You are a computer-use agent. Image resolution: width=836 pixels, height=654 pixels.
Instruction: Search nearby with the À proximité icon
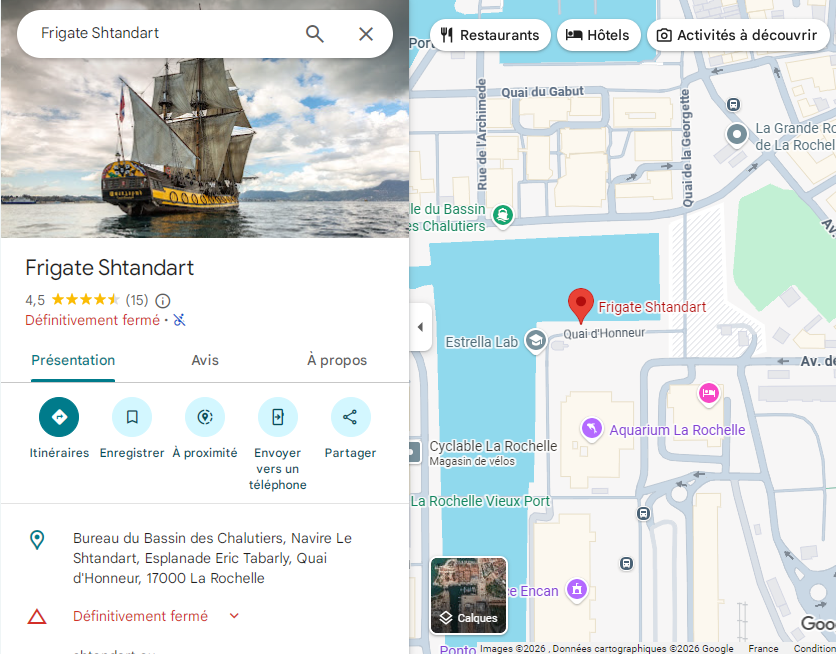pos(205,417)
